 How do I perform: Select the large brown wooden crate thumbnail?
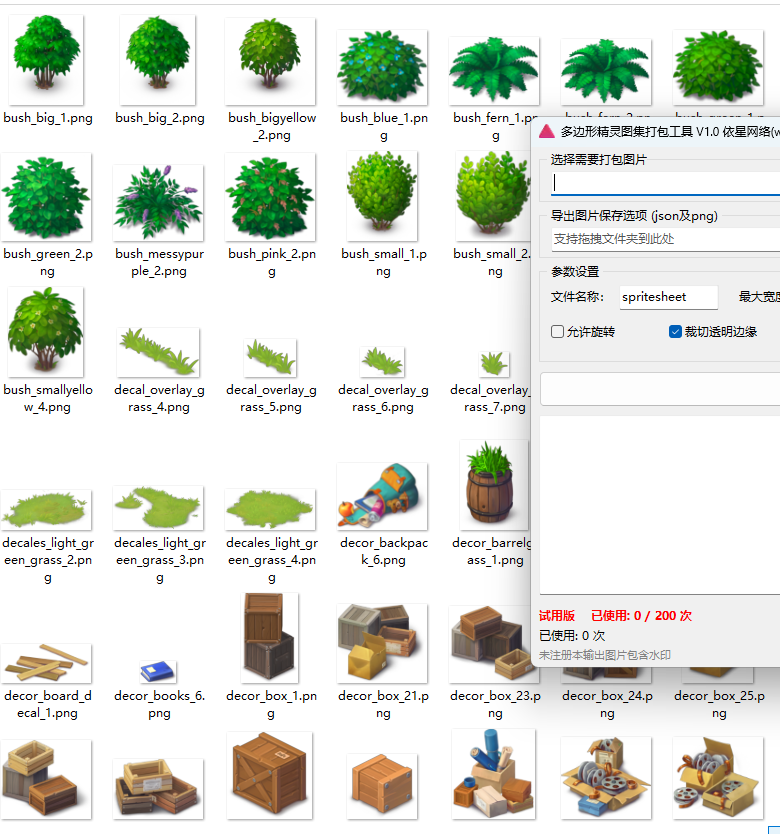click(x=270, y=775)
